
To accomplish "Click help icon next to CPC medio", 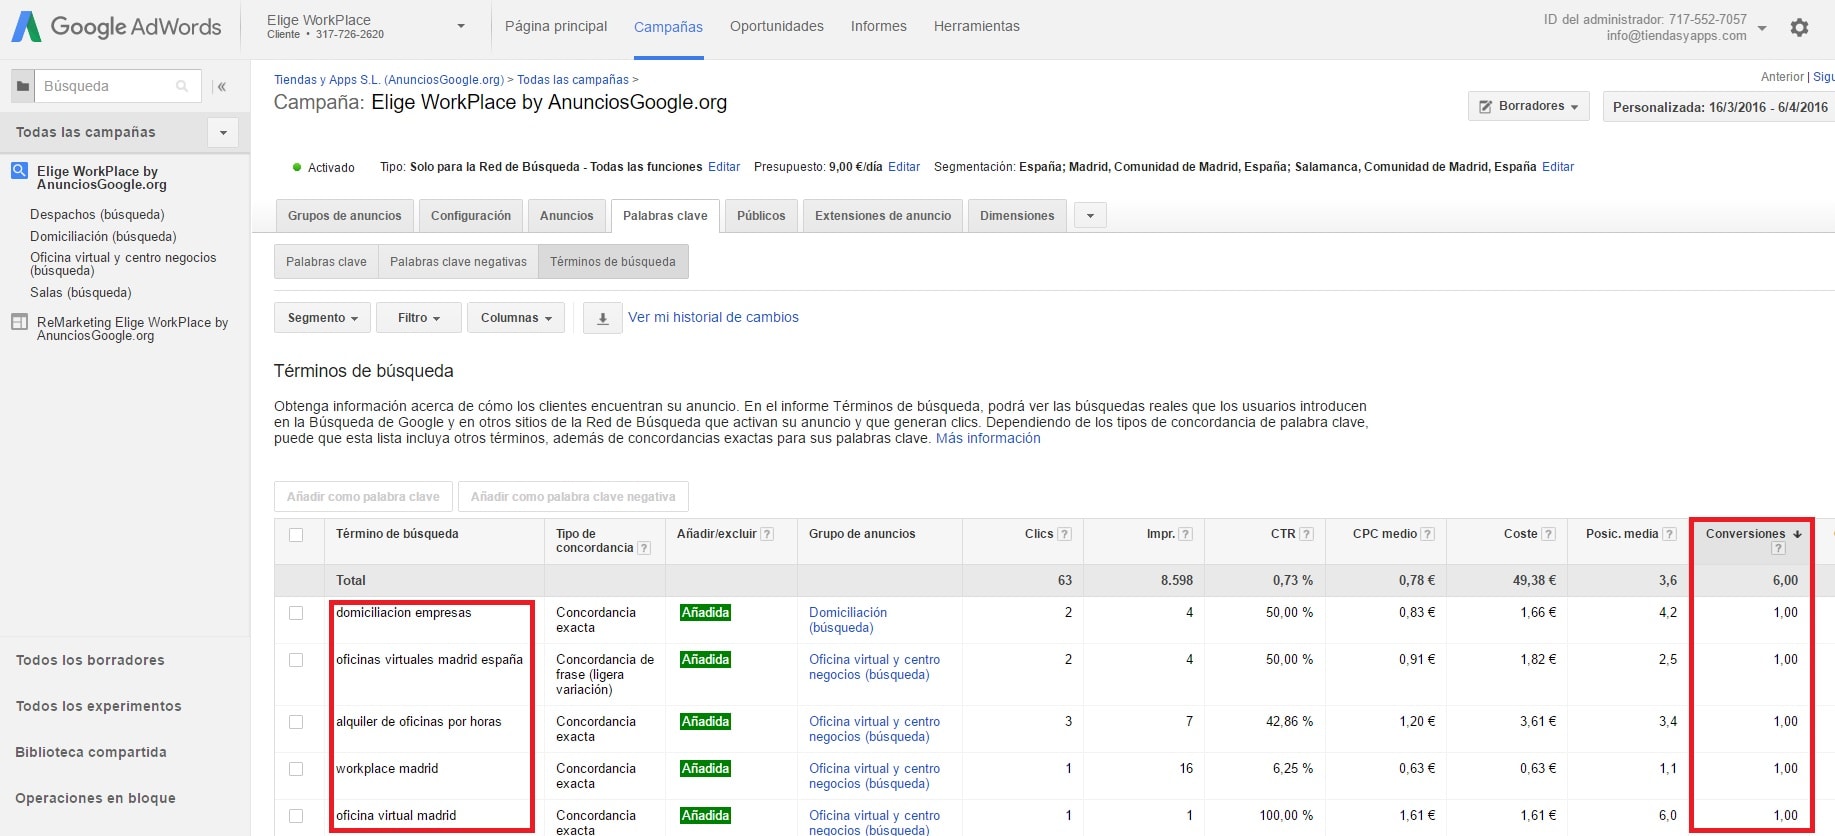I will 1428,534.
